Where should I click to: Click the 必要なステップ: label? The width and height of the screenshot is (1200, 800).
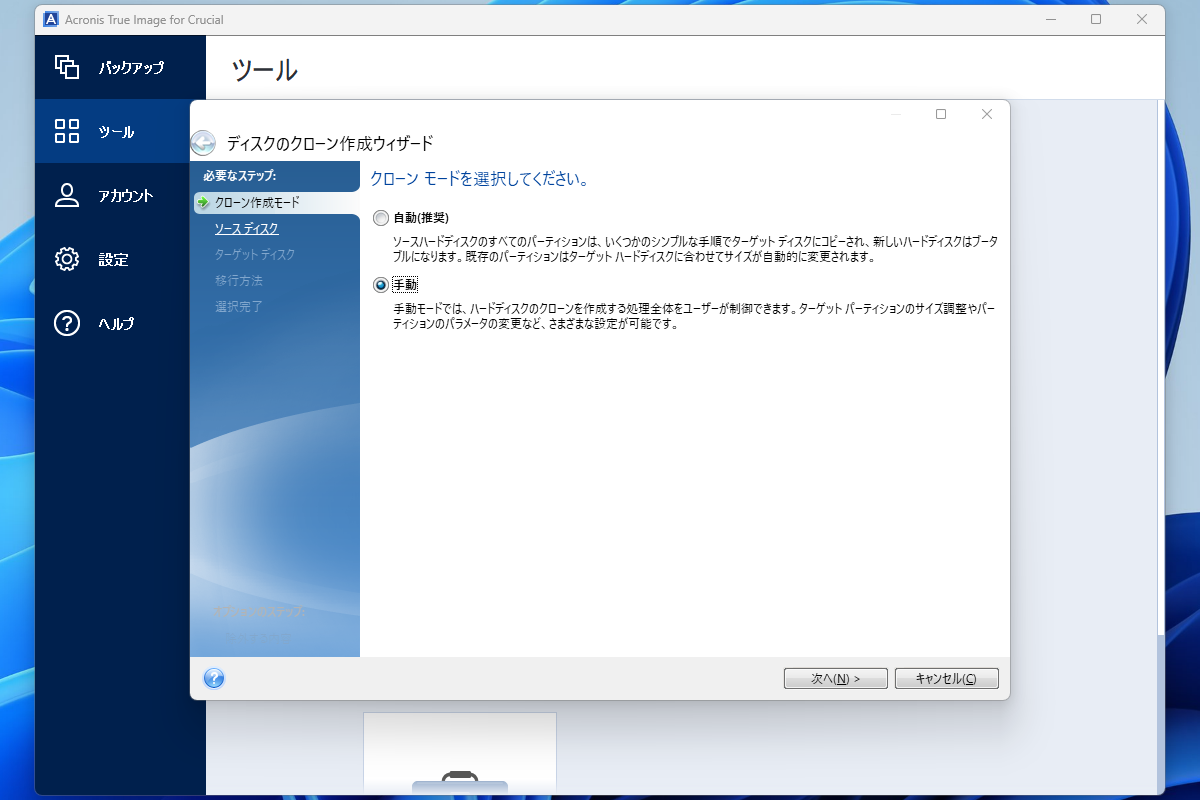click(x=239, y=176)
